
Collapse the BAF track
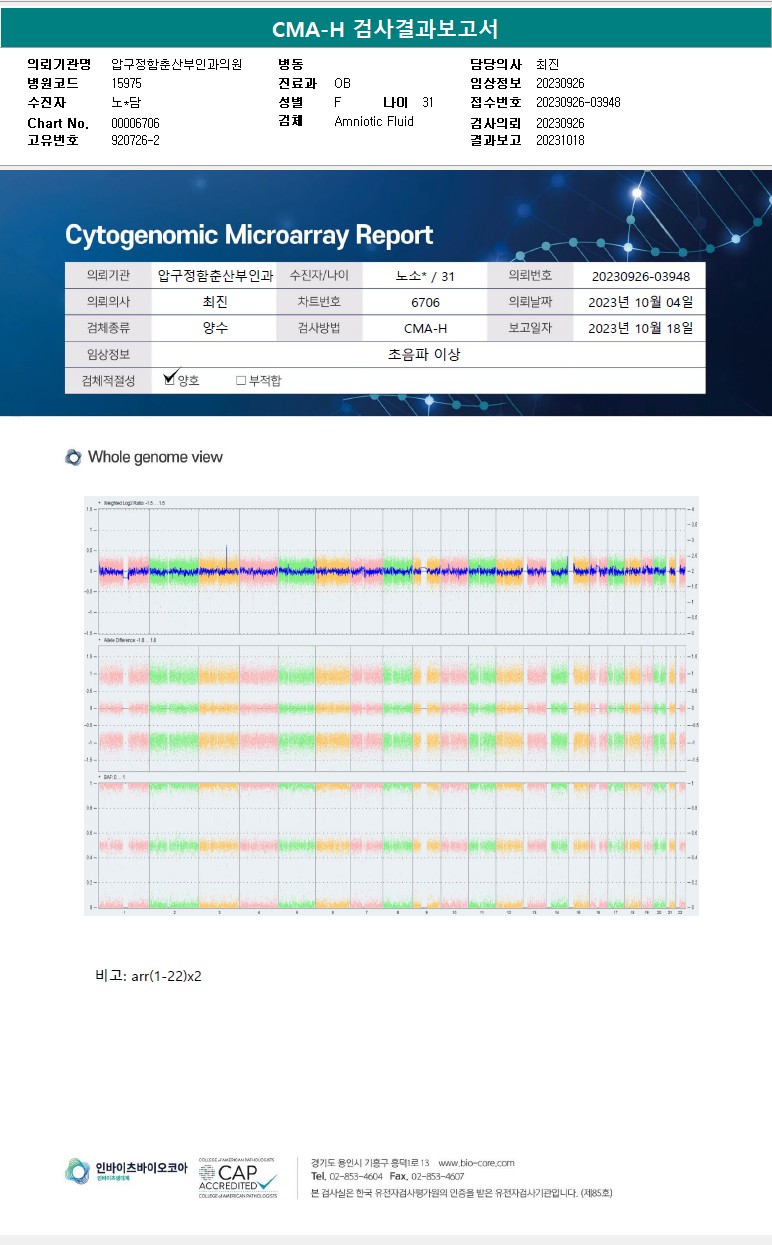pyautogui.click(x=100, y=776)
